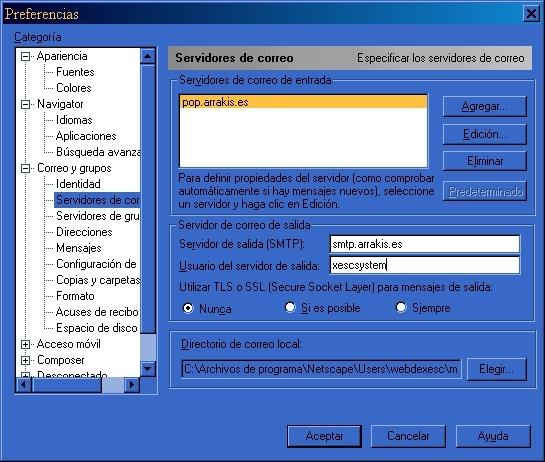Confirm settings with Aceptar

click(x=324, y=436)
